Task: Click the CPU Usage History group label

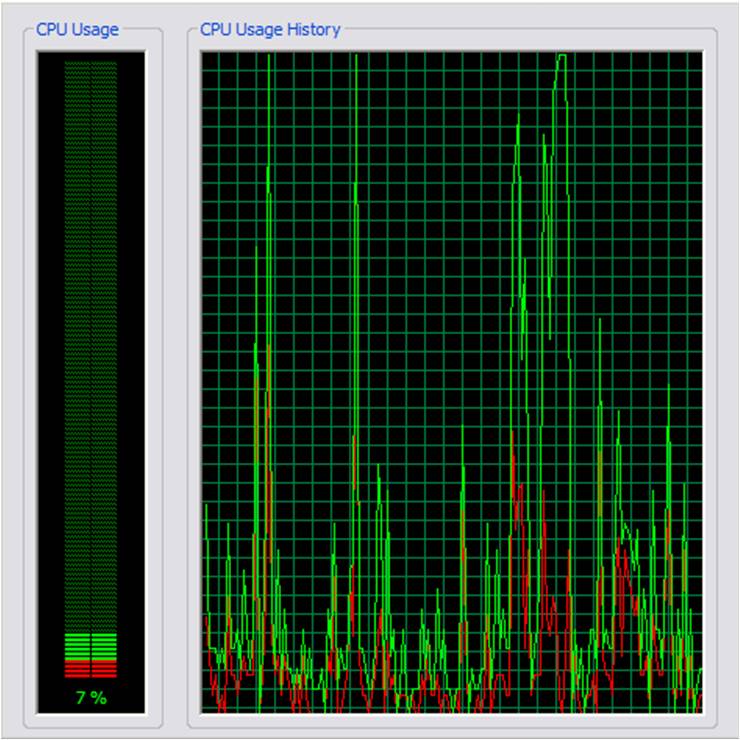Action: 270,30
